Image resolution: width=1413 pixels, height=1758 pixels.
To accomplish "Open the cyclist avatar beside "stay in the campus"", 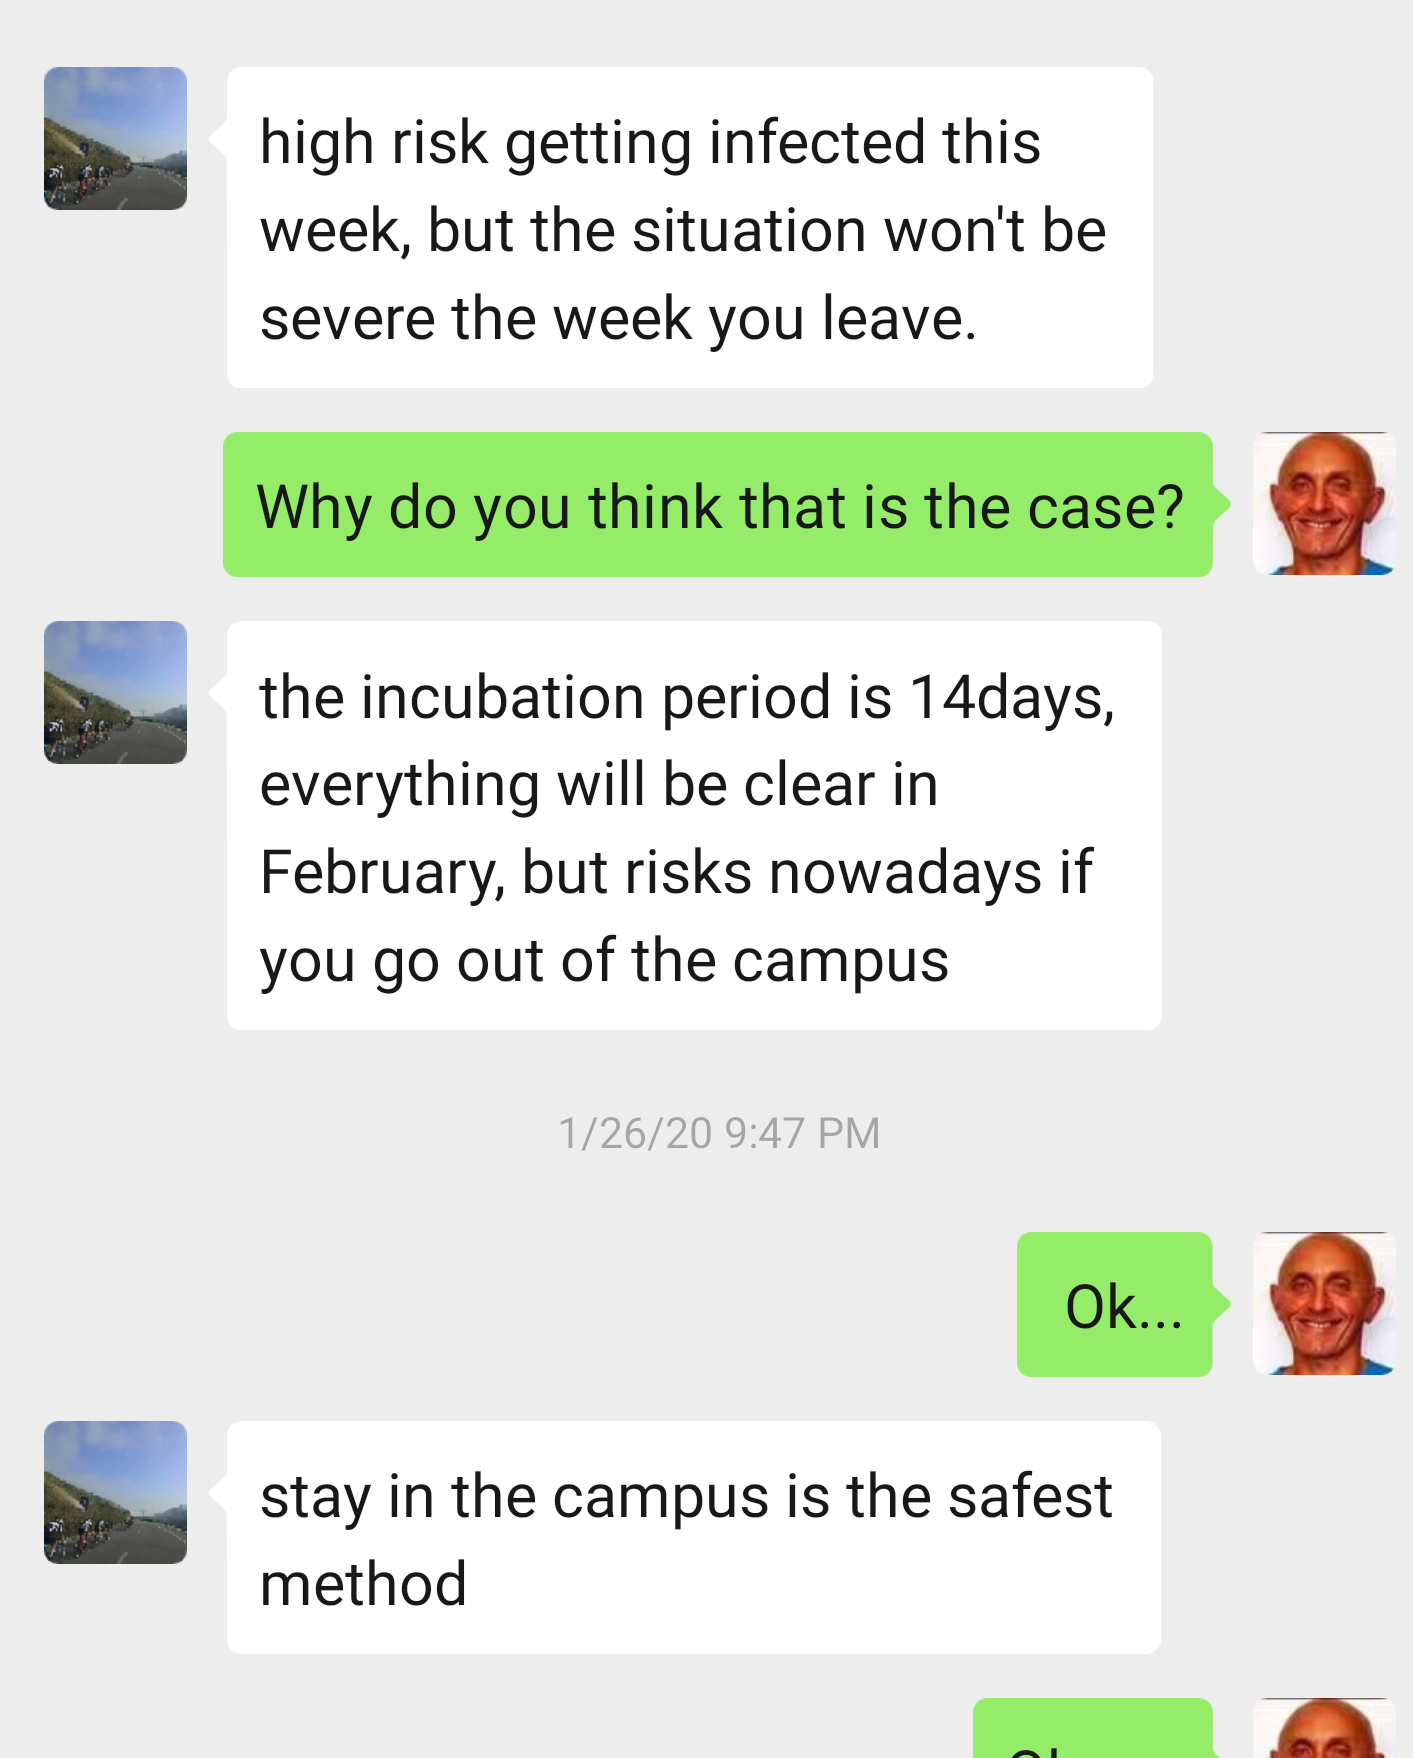I will click(x=115, y=1492).
